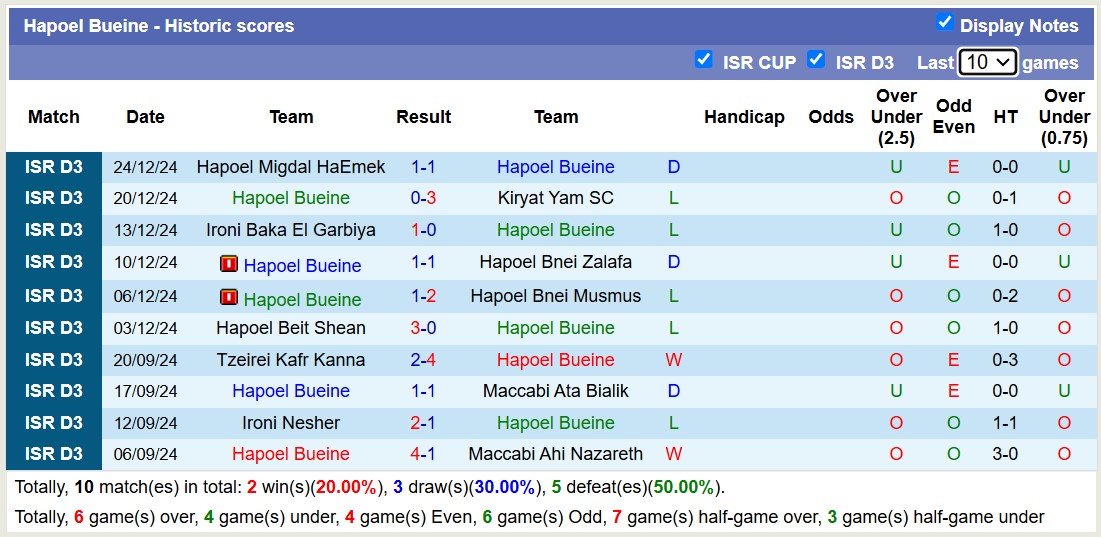Open Hapoel Migdal HaEmek team link
Screen dimensions: 1101x537
(291, 167)
